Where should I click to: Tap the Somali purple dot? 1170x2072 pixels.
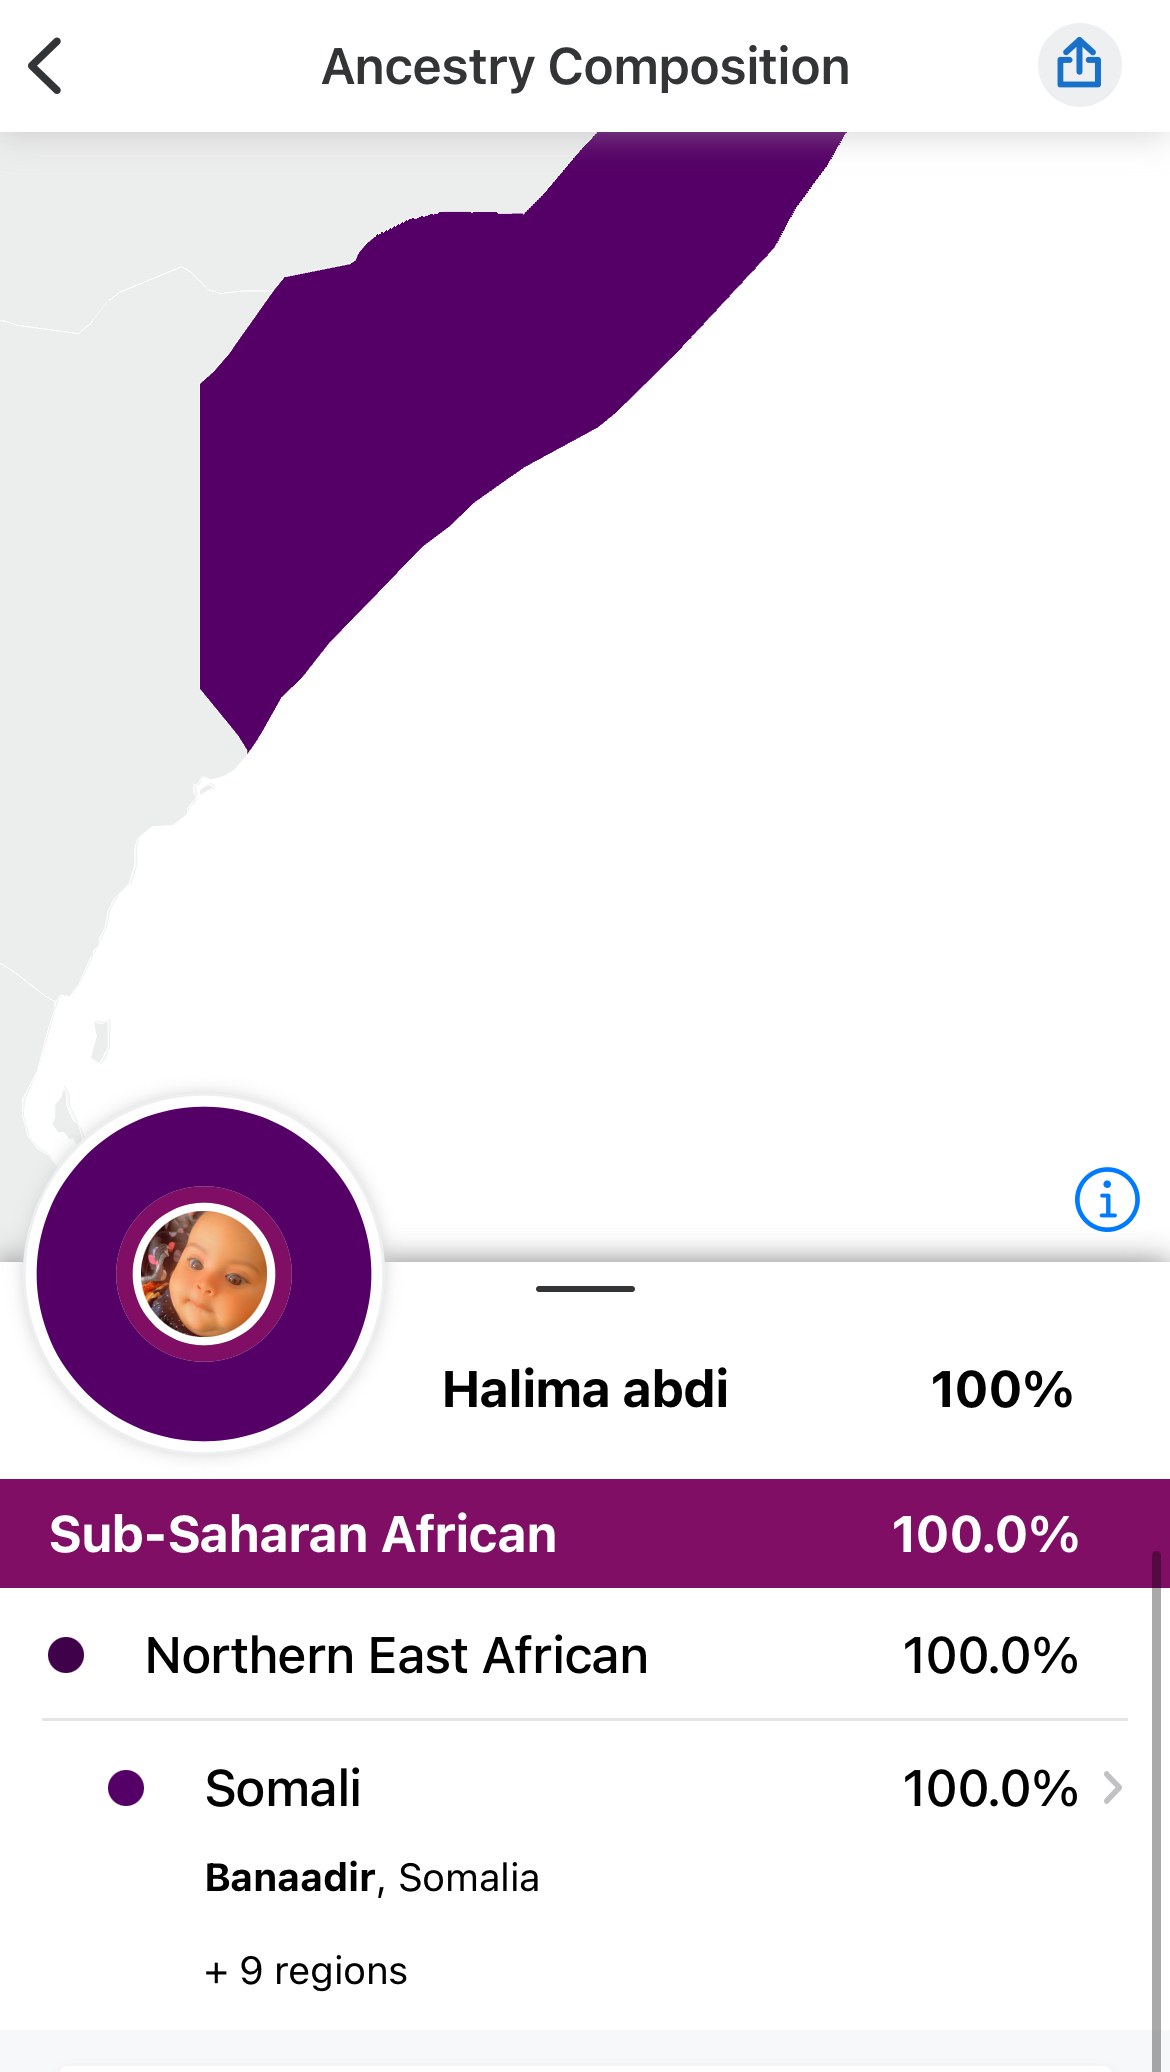126,1788
